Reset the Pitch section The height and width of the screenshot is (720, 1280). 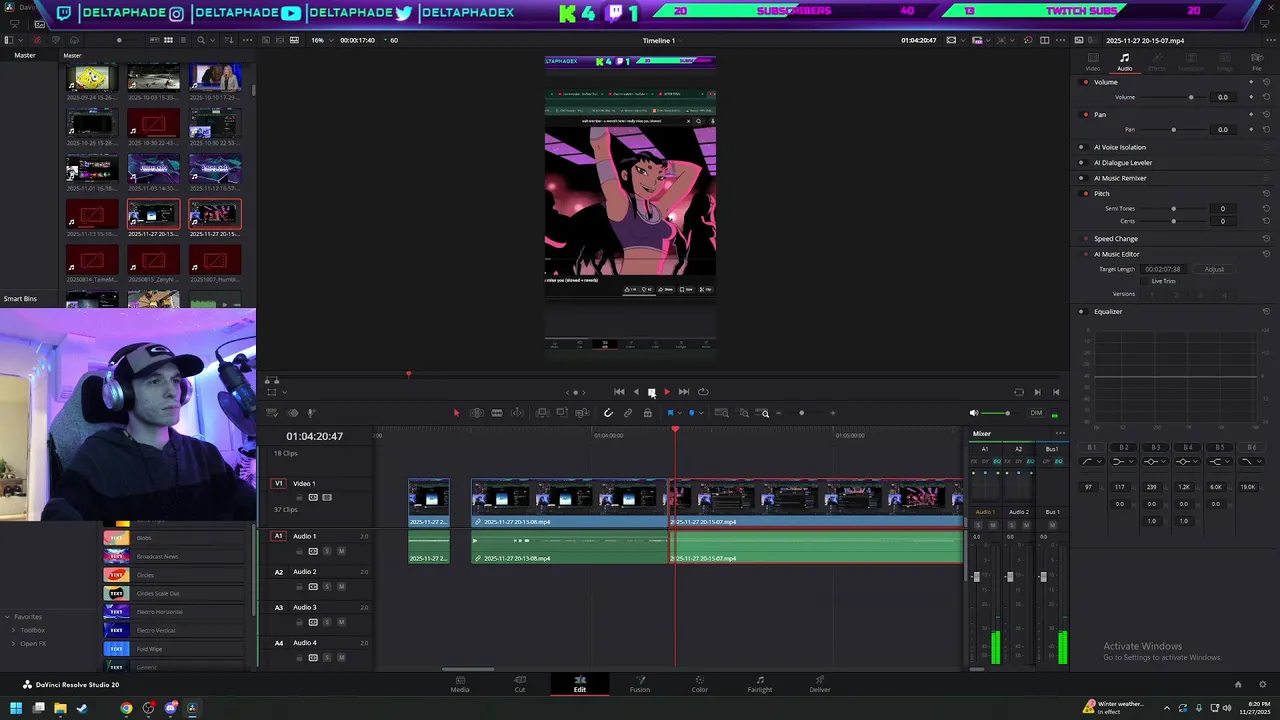point(1266,193)
